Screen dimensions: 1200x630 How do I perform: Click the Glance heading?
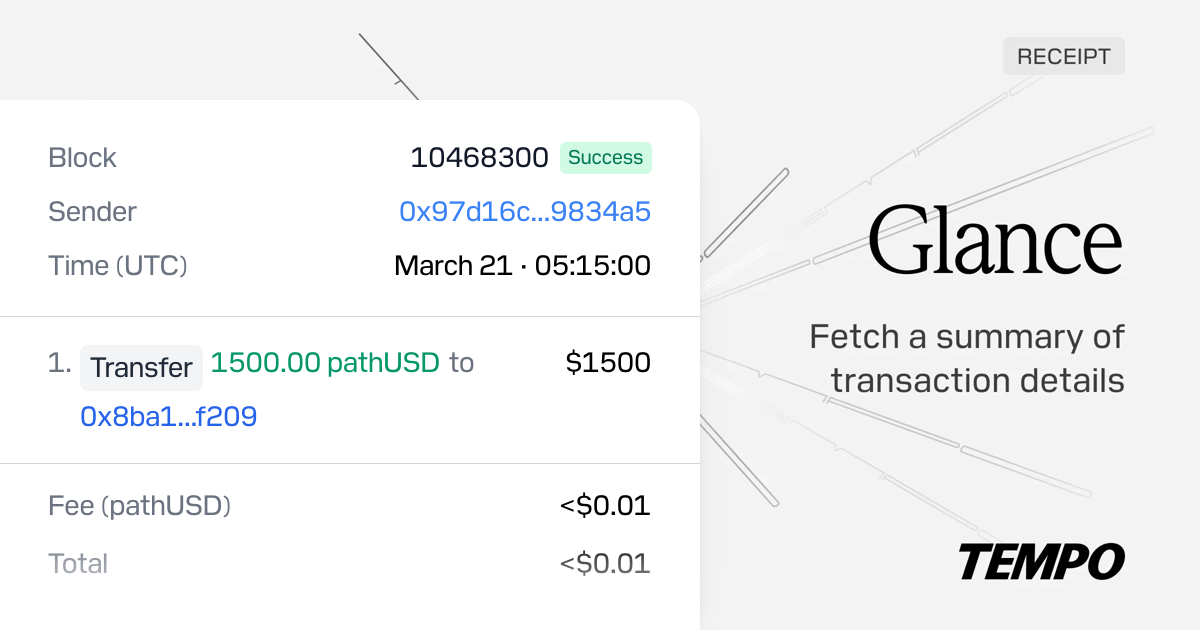[996, 241]
